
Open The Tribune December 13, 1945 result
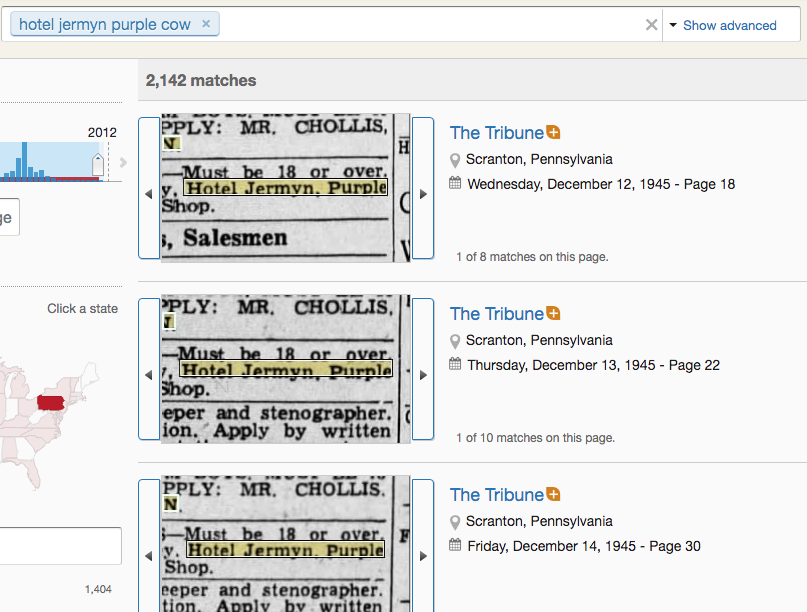(496, 314)
